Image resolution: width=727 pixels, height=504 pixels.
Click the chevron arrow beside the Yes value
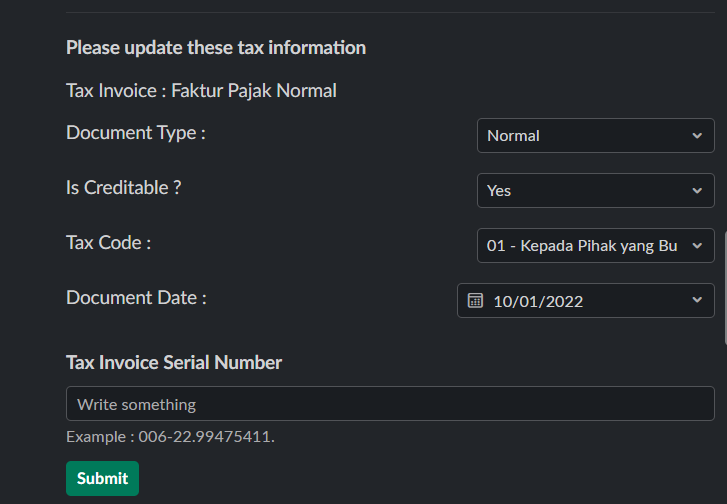point(697,191)
